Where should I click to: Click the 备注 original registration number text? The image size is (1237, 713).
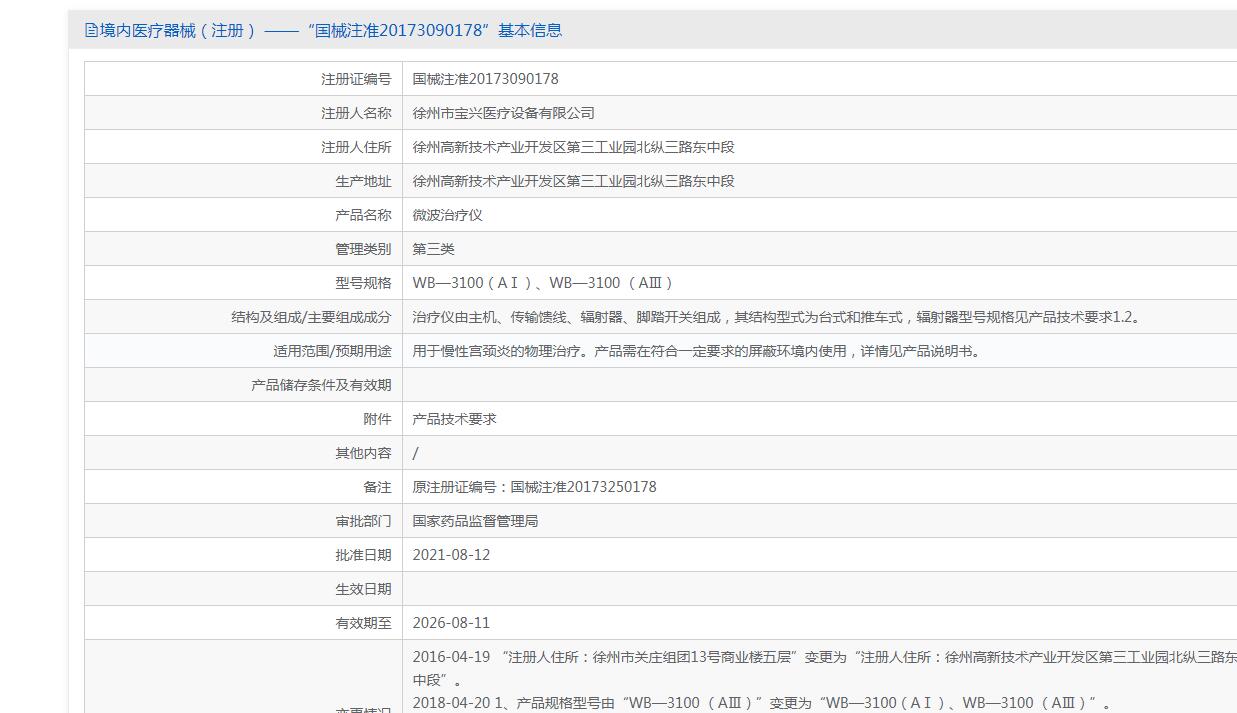(535, 487)
